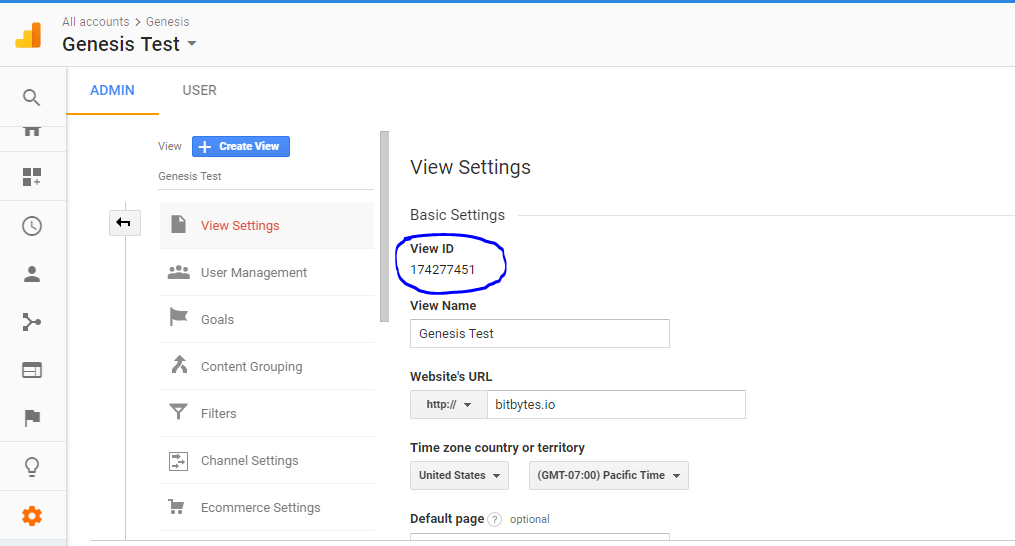Select the ADMIN tab
Image resolution: width=1015 pixels, height=546 pixels.
112,90
